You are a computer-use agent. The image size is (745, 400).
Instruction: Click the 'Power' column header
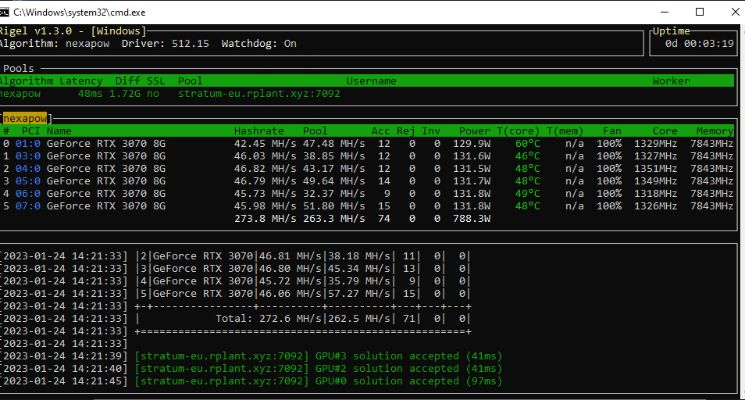point(475,131)
